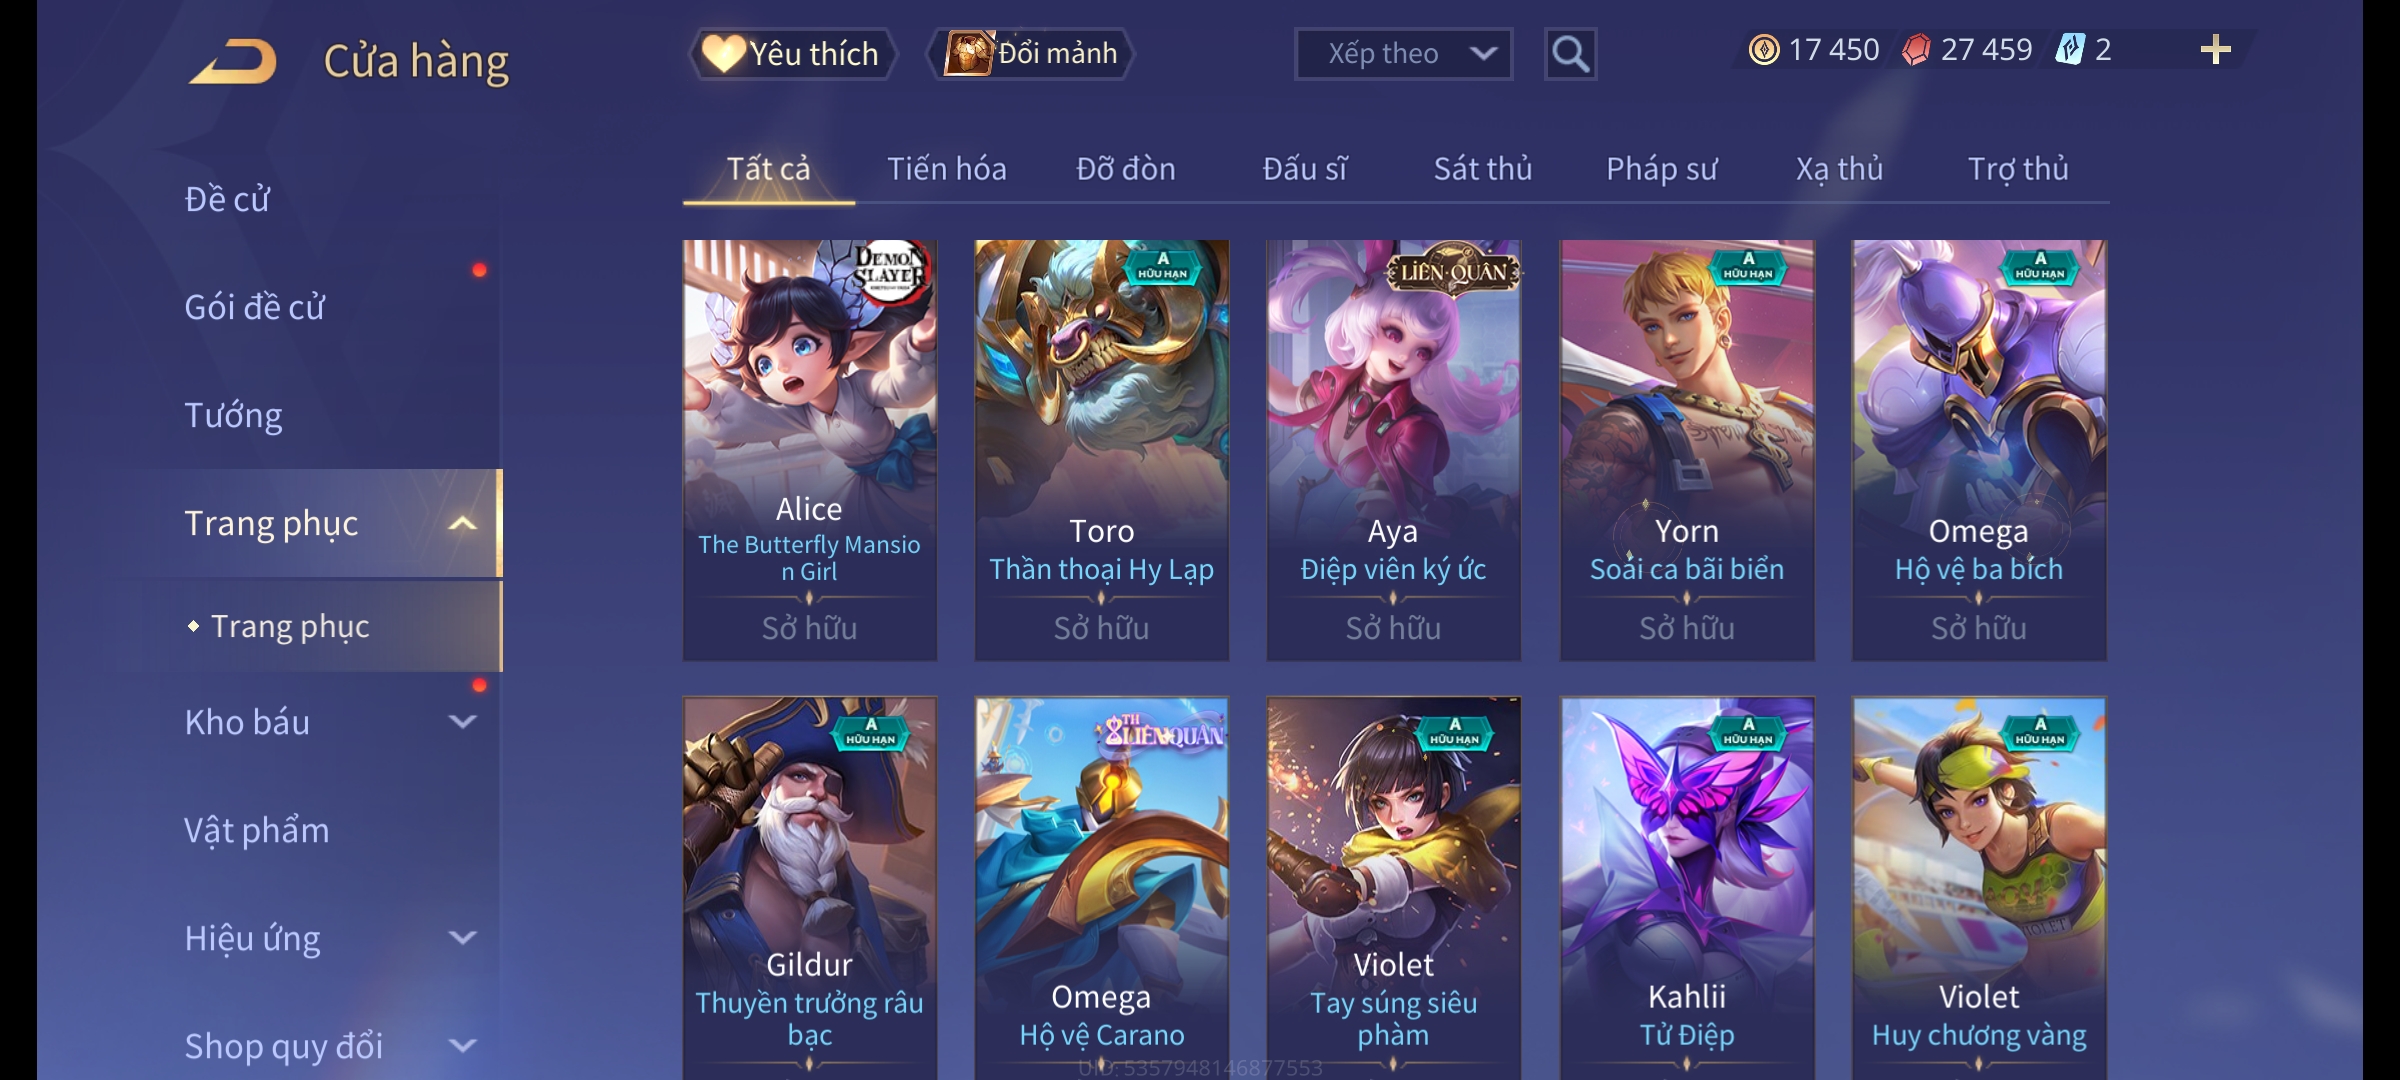
Task: Expand the Hiệu ứng sidebar section
Action: click(462, 937)
